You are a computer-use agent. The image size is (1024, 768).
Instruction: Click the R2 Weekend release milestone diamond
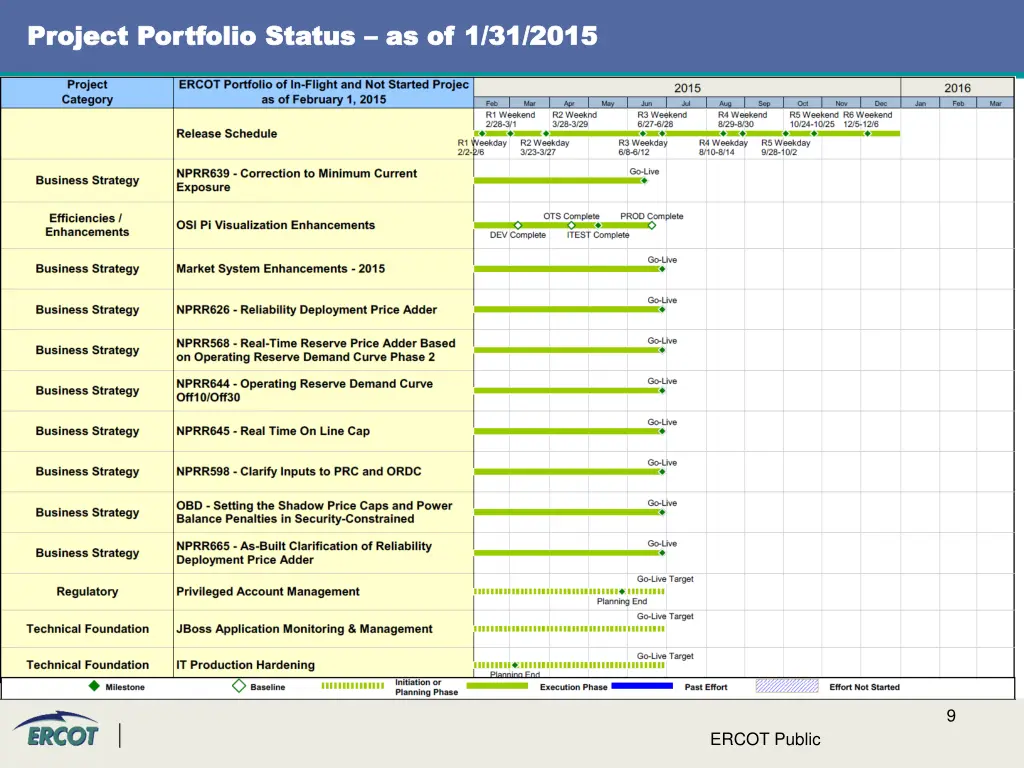[x=546, y=133]
